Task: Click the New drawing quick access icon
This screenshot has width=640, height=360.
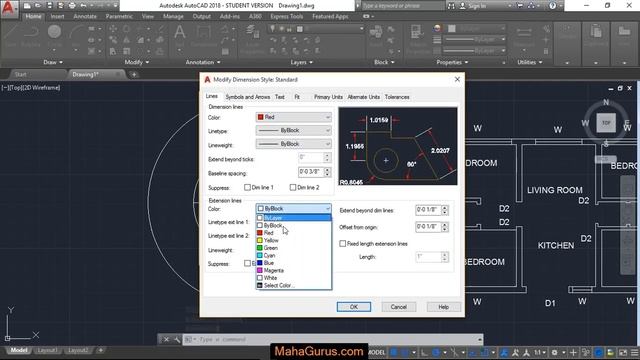Action: [x=27, y=6]
